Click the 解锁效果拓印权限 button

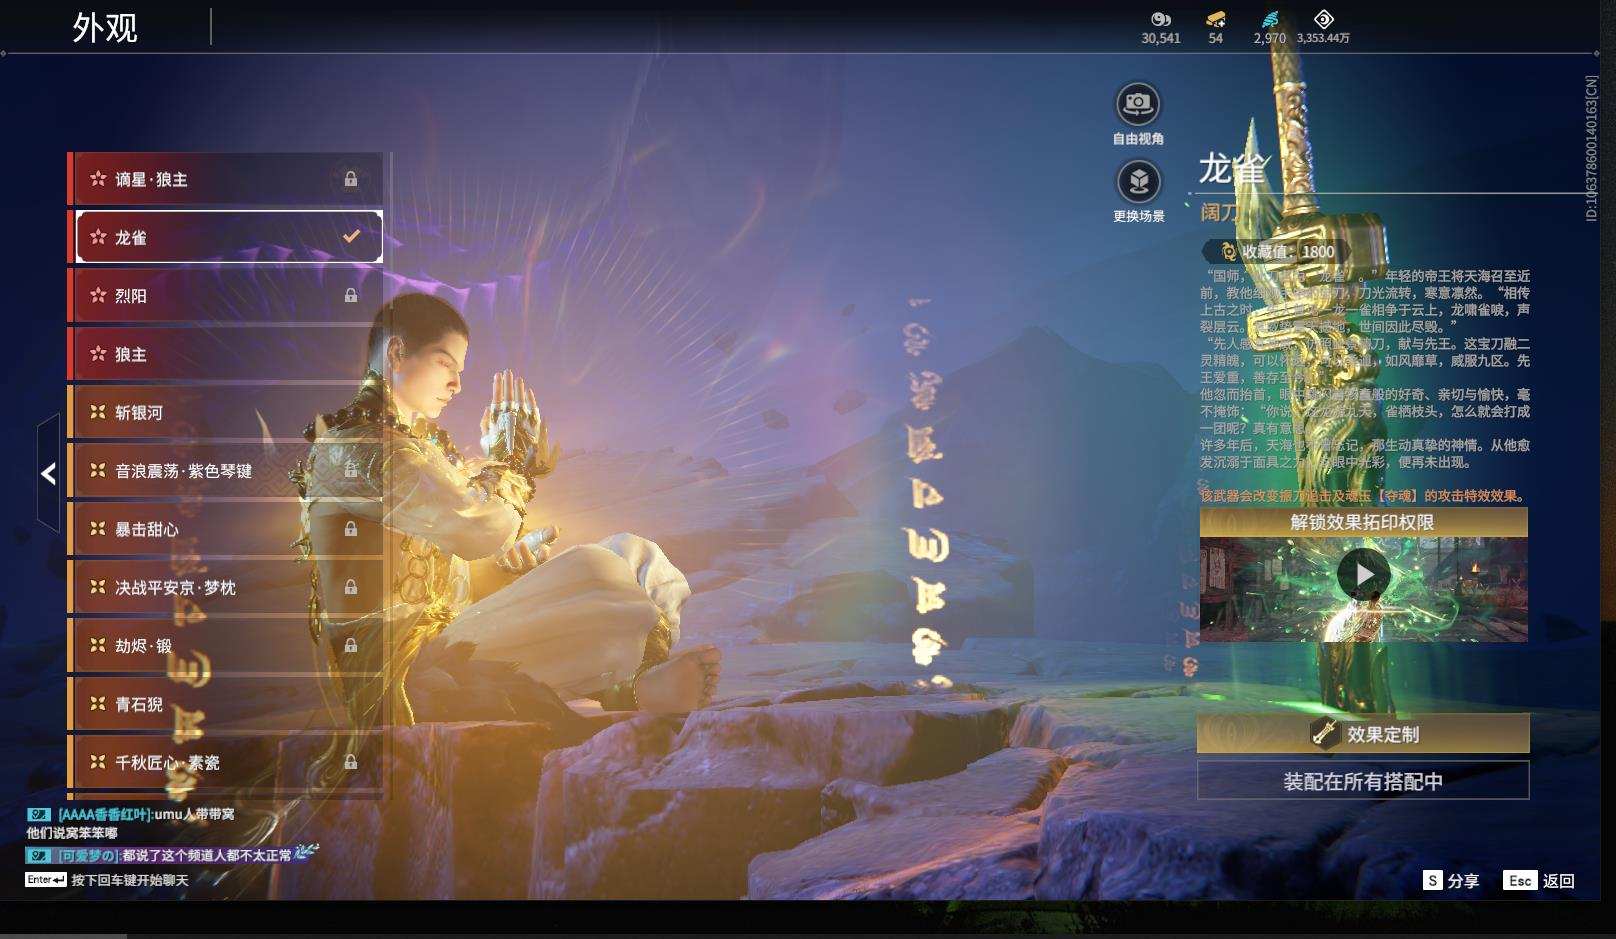1363,522
